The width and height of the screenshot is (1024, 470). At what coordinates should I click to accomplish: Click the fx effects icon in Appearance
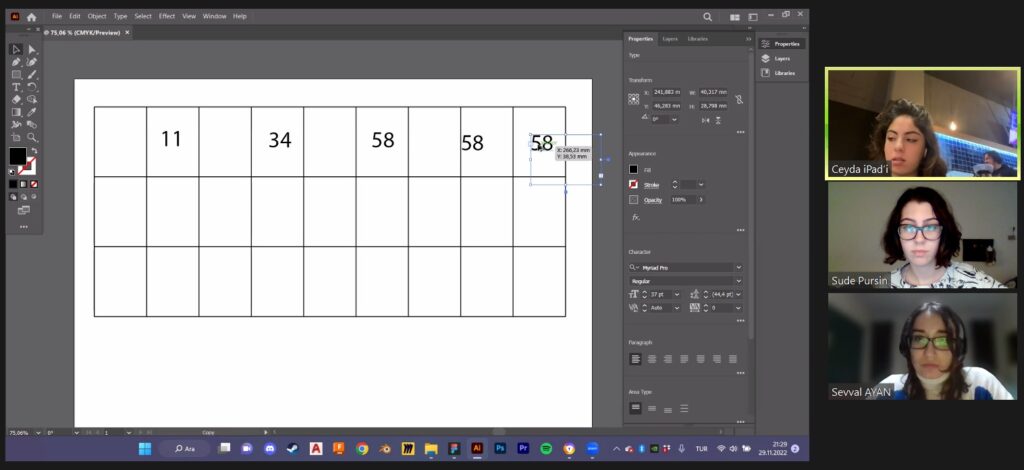coord(636,216)
